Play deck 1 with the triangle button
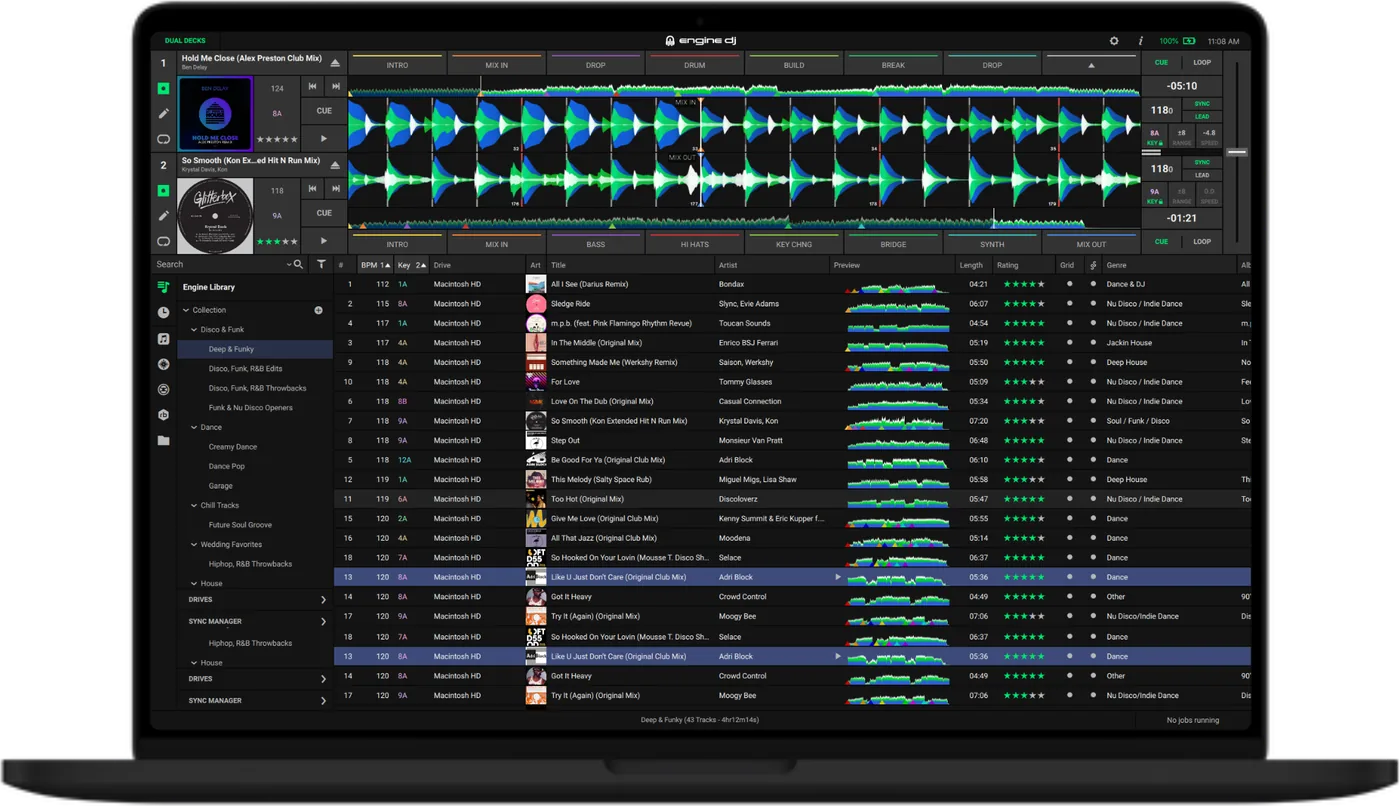The image size is (1400, 806). point(324,139)
